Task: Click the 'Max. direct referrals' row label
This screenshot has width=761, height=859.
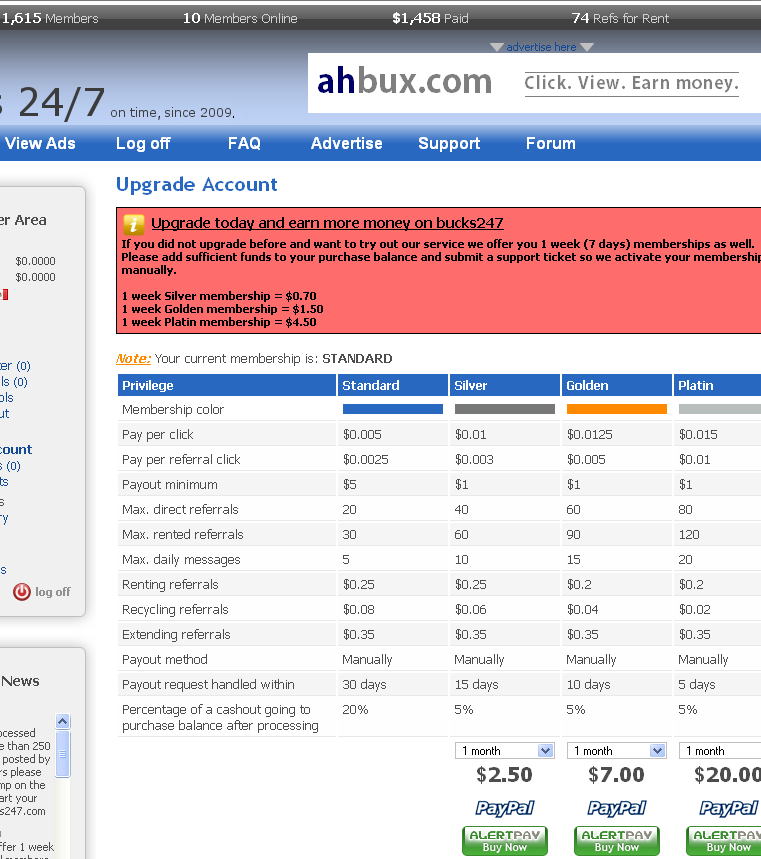Action: pyautogui.click(x=180, y=509)
